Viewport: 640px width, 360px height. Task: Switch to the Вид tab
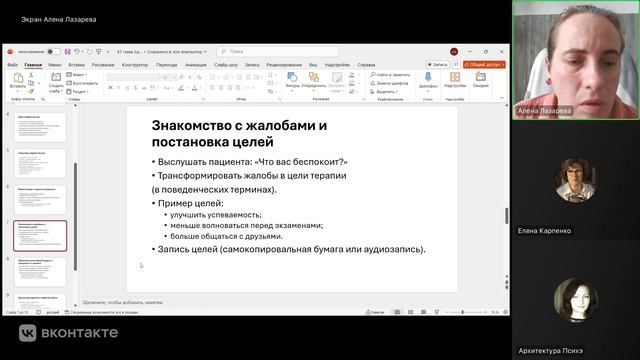313,65
